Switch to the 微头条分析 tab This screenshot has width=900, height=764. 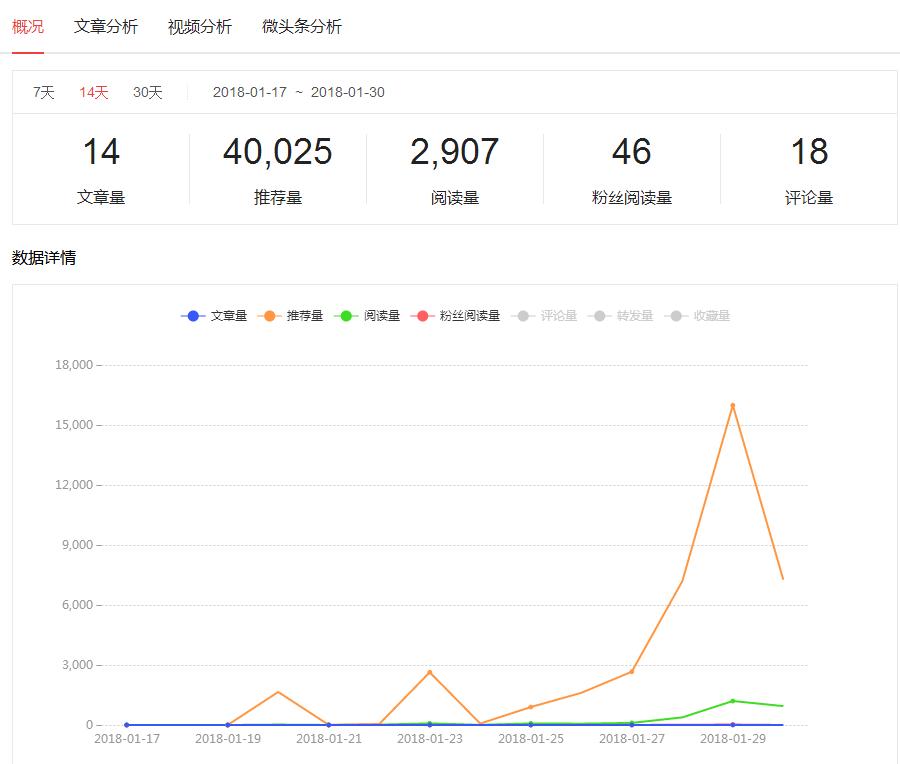coord(302,27)
